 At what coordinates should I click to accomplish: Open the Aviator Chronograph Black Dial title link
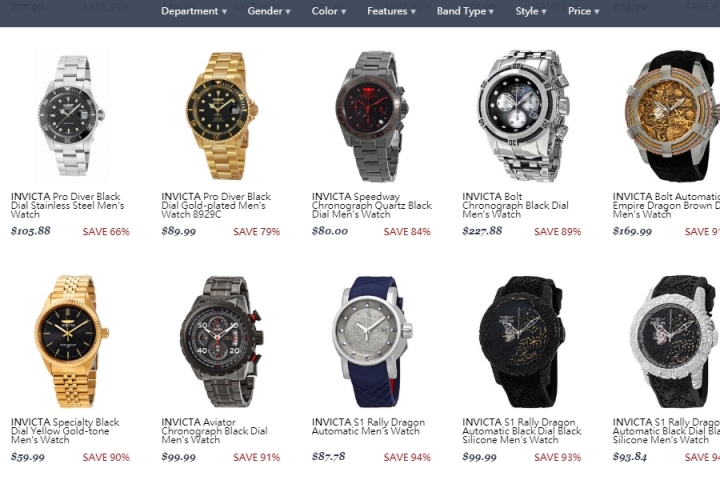(x=214, y=431)
